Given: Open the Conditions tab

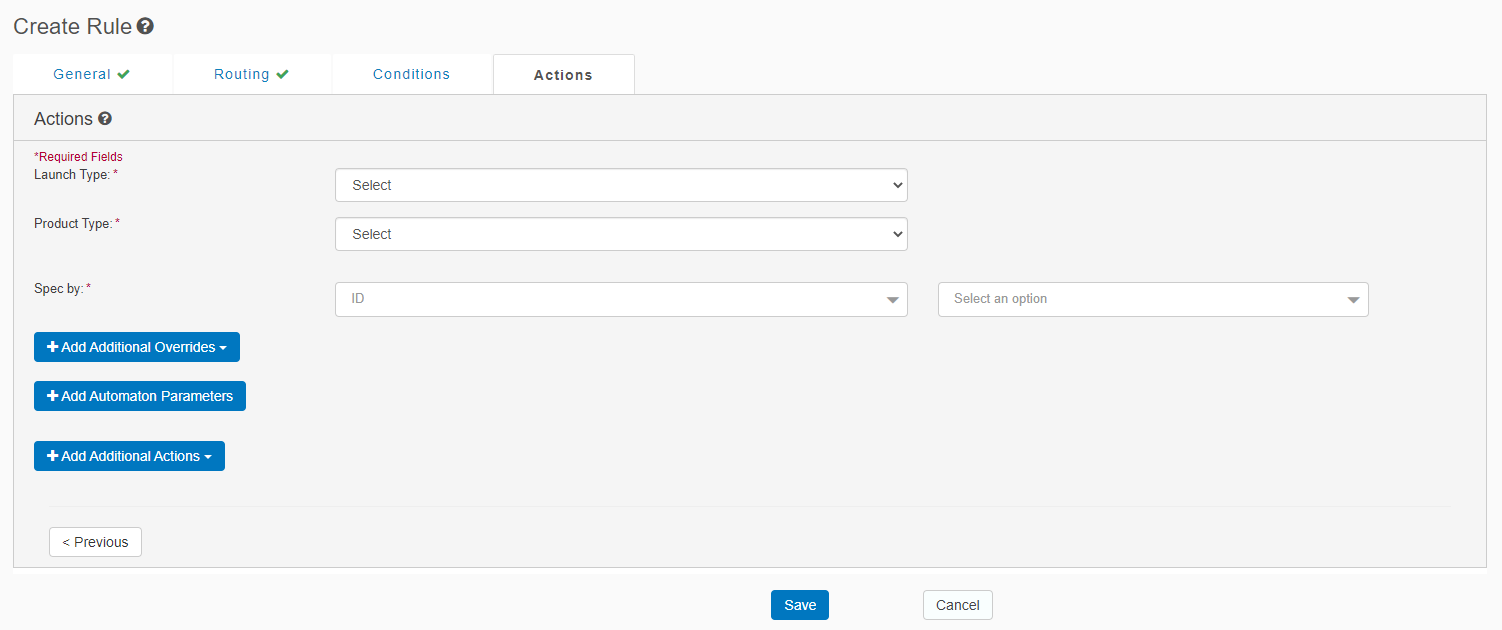Looking at the screenshot, I should (411, 74).
